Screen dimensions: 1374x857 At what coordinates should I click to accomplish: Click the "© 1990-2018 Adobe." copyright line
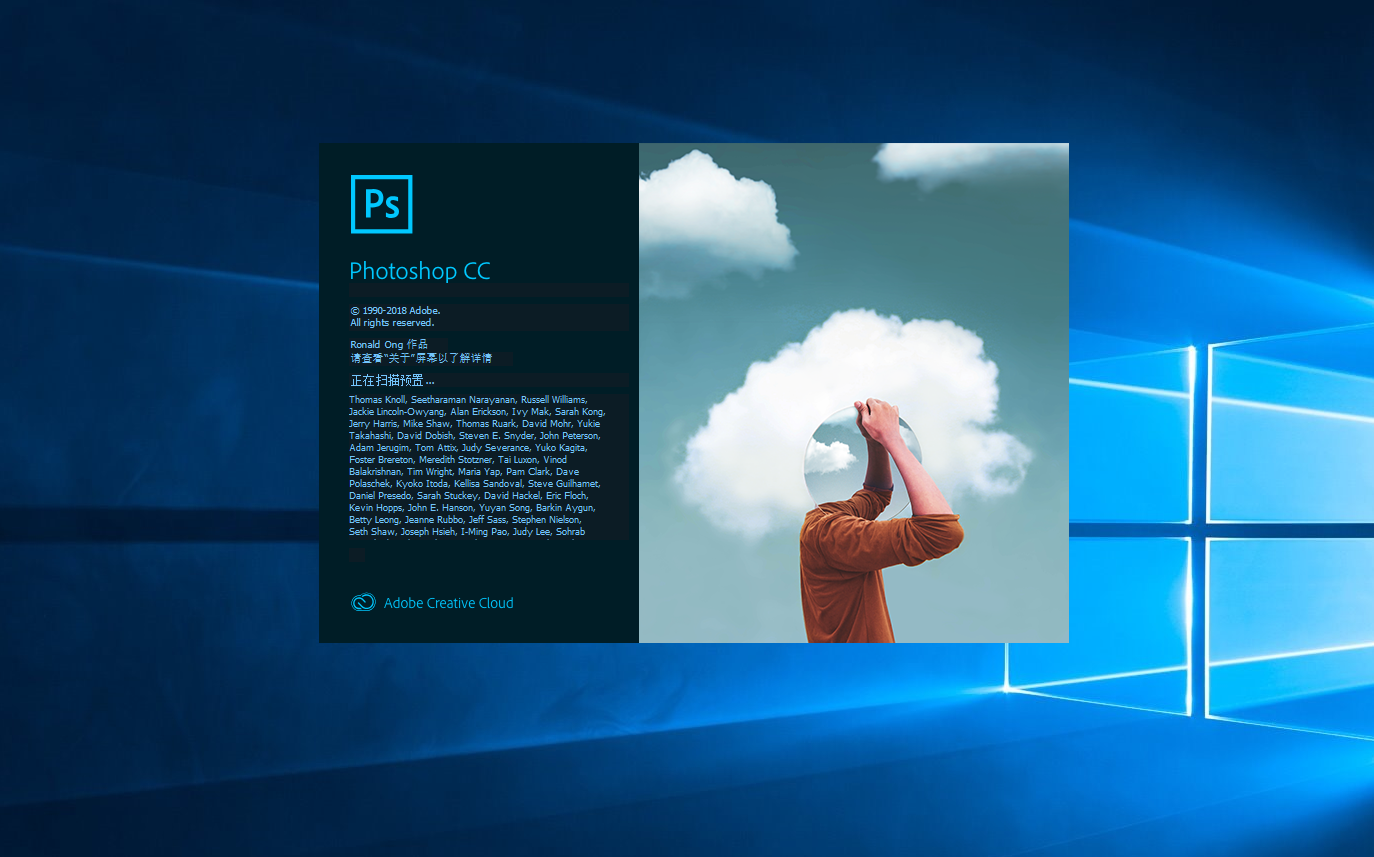tap(395, 310)
